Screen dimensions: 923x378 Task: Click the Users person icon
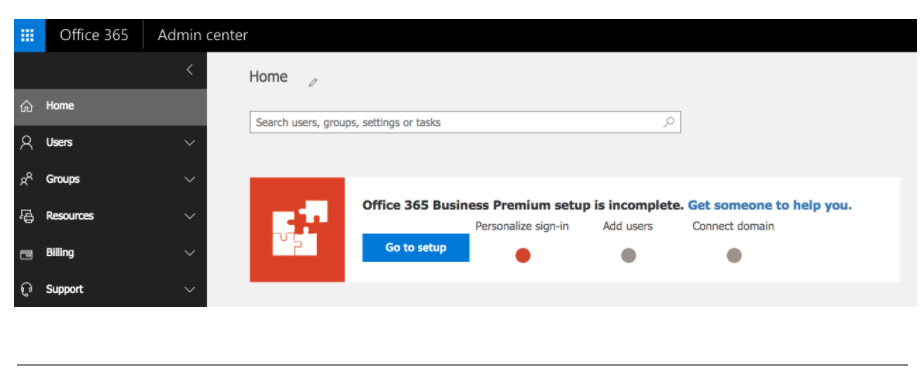(26, 142)
